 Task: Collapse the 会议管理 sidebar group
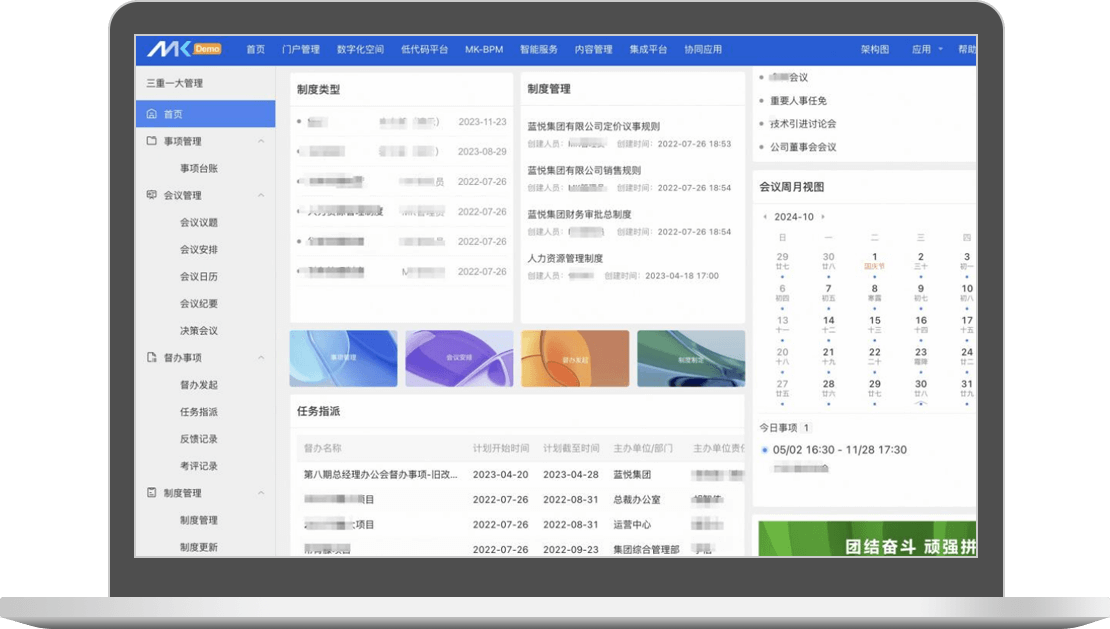coord(261,195)
